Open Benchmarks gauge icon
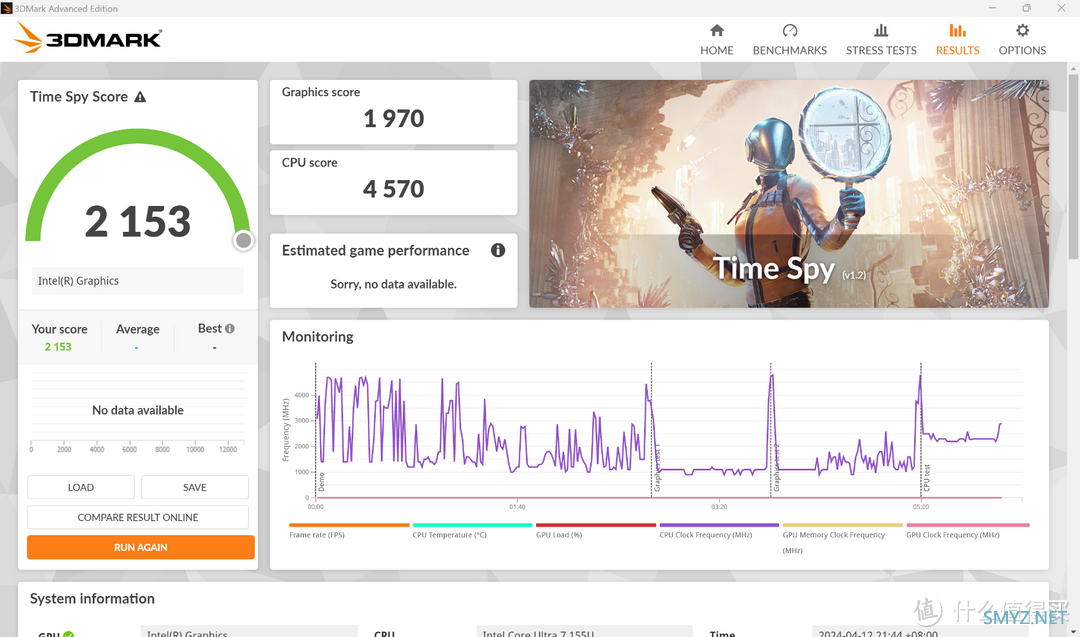Screen dimensions: 1080x637 pos(789,30)
